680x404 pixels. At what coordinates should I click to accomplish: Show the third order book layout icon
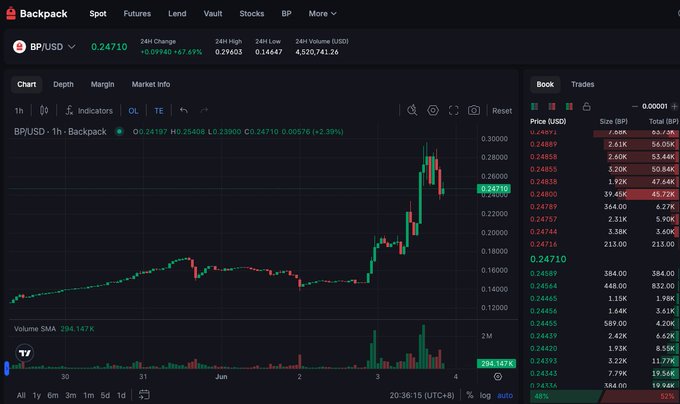coord(569,107)
